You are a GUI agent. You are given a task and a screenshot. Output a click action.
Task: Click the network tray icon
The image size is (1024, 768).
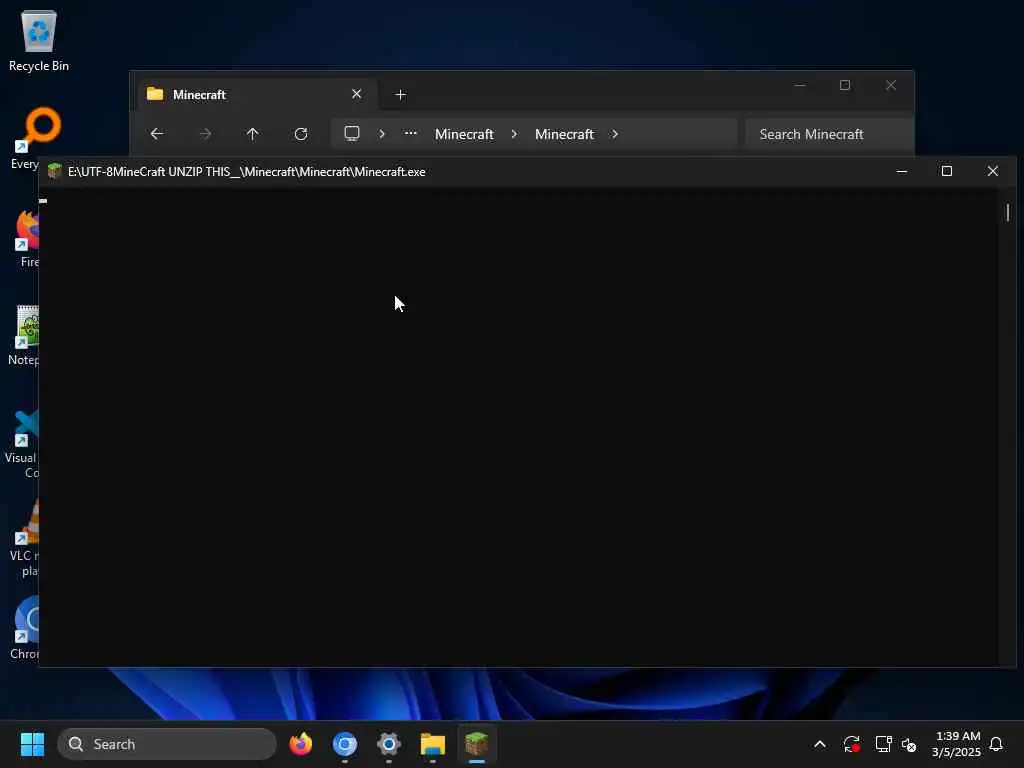click(883, 744)
